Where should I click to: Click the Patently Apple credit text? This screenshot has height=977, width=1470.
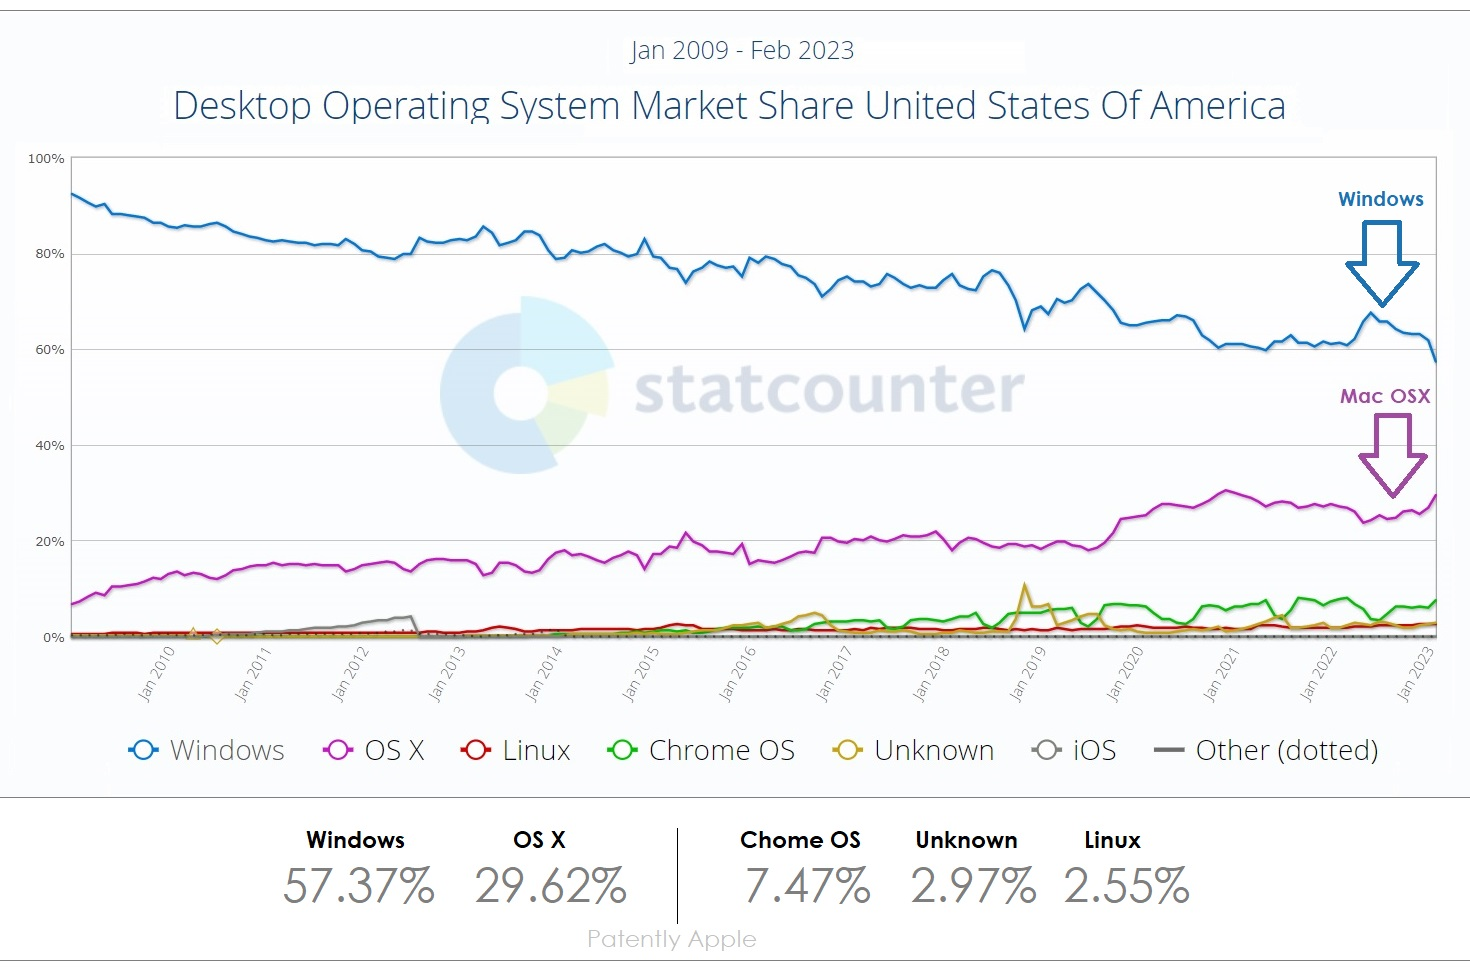pyautogui.click(x=672, y=939)
